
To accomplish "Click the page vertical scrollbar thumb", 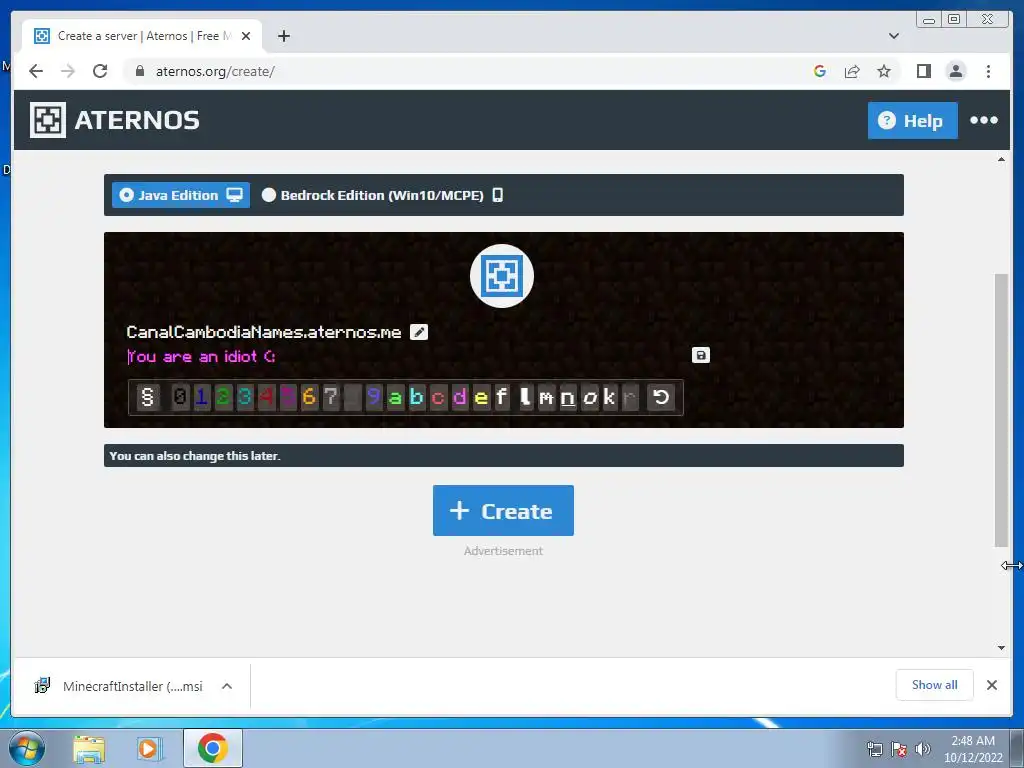I will [1001, 410].
